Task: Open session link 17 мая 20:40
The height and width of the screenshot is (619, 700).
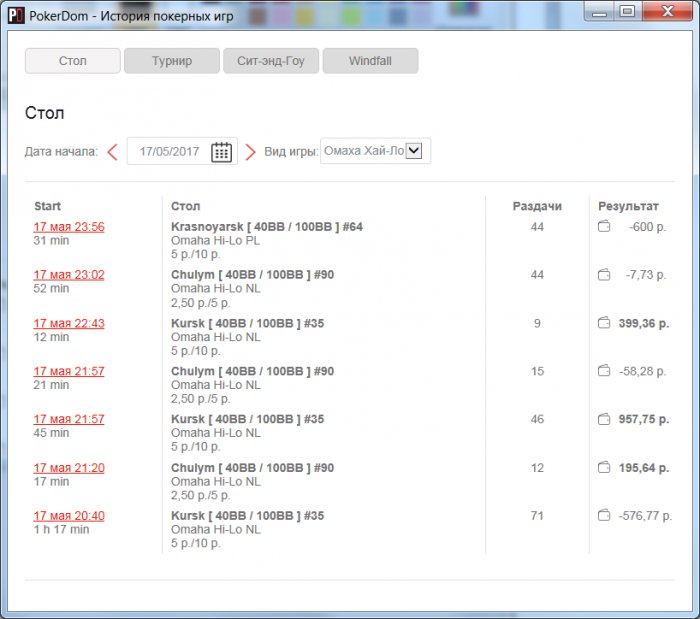Action: pos(69,516)
